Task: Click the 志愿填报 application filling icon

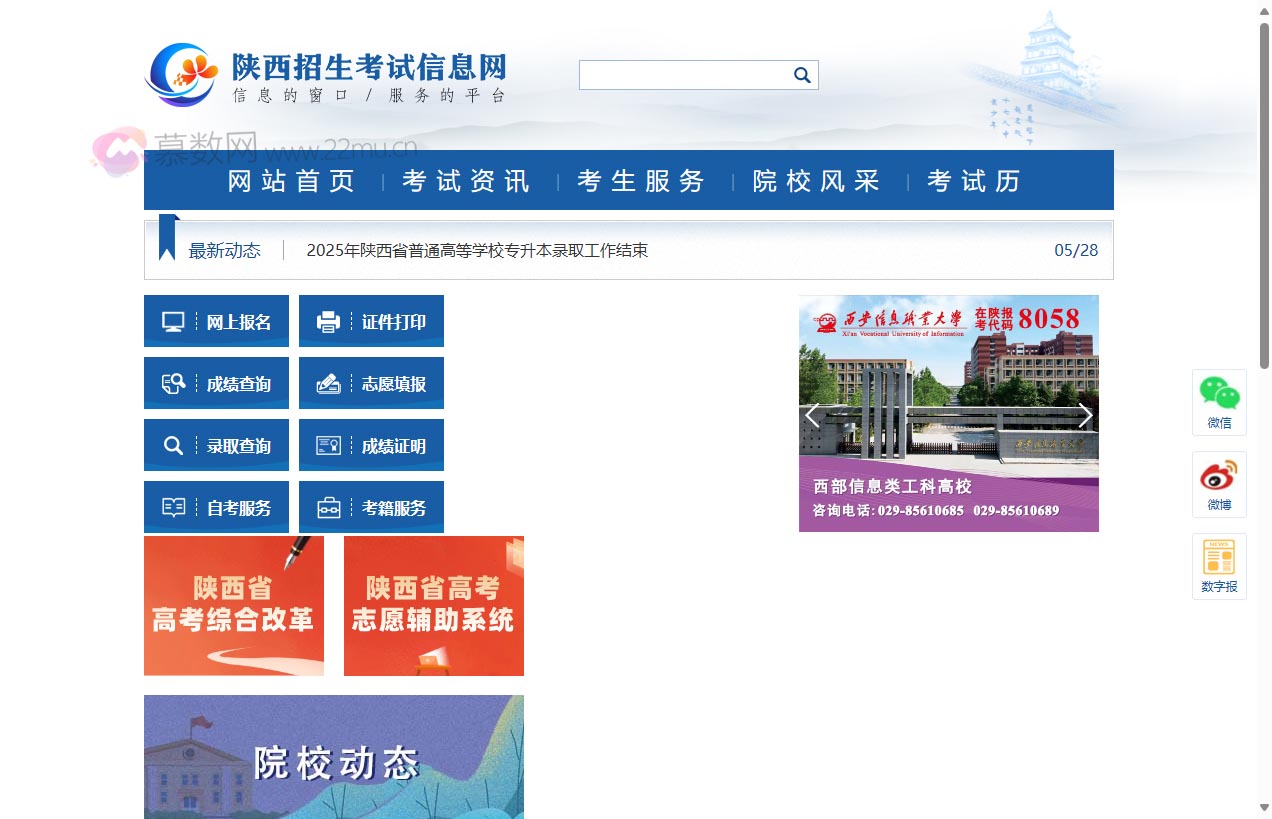Action: pyautogui.click(x=371, y=383)
